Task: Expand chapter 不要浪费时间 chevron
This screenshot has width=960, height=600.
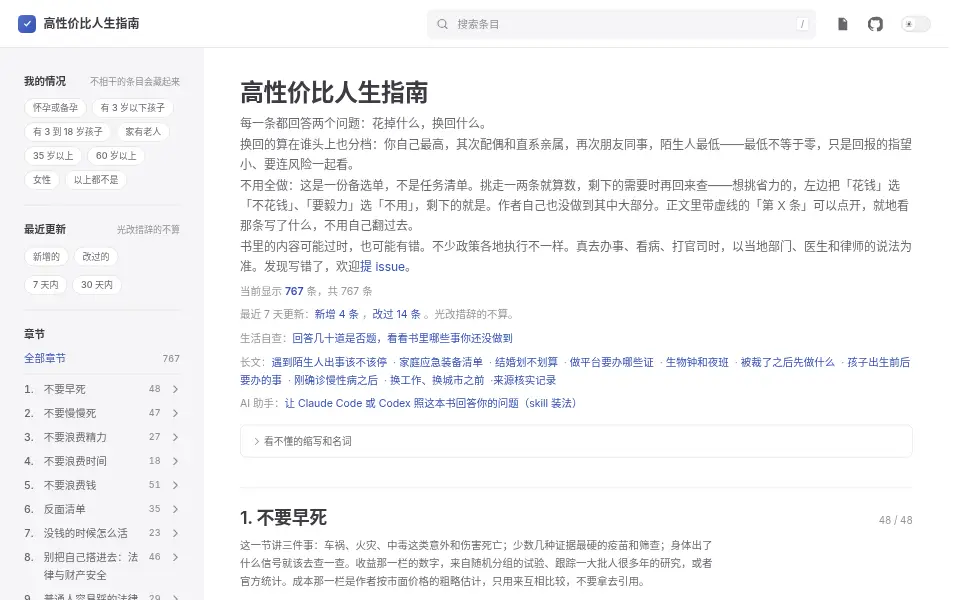Action: click(x=176, y=461)
